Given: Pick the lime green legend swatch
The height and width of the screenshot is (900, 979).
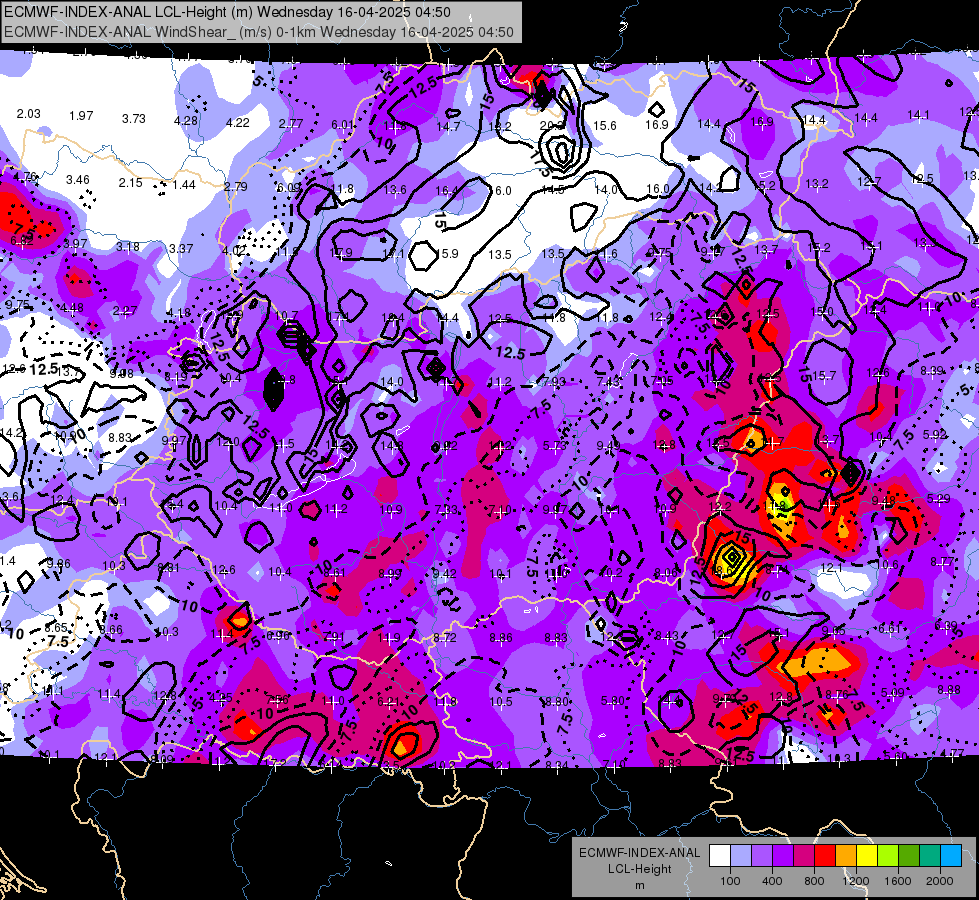Looking at the screenshot, I should coord(888,856).
